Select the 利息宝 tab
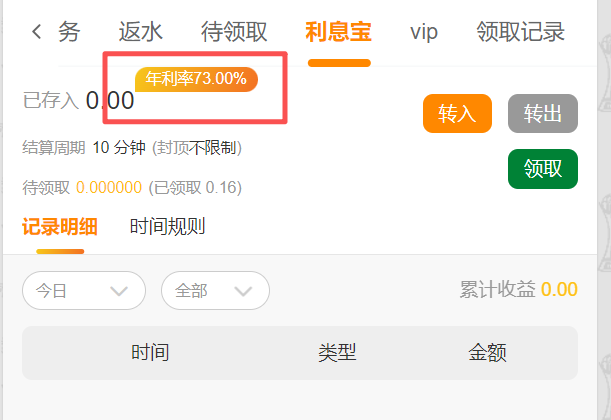Screen dimensions: 611x420 339,32
